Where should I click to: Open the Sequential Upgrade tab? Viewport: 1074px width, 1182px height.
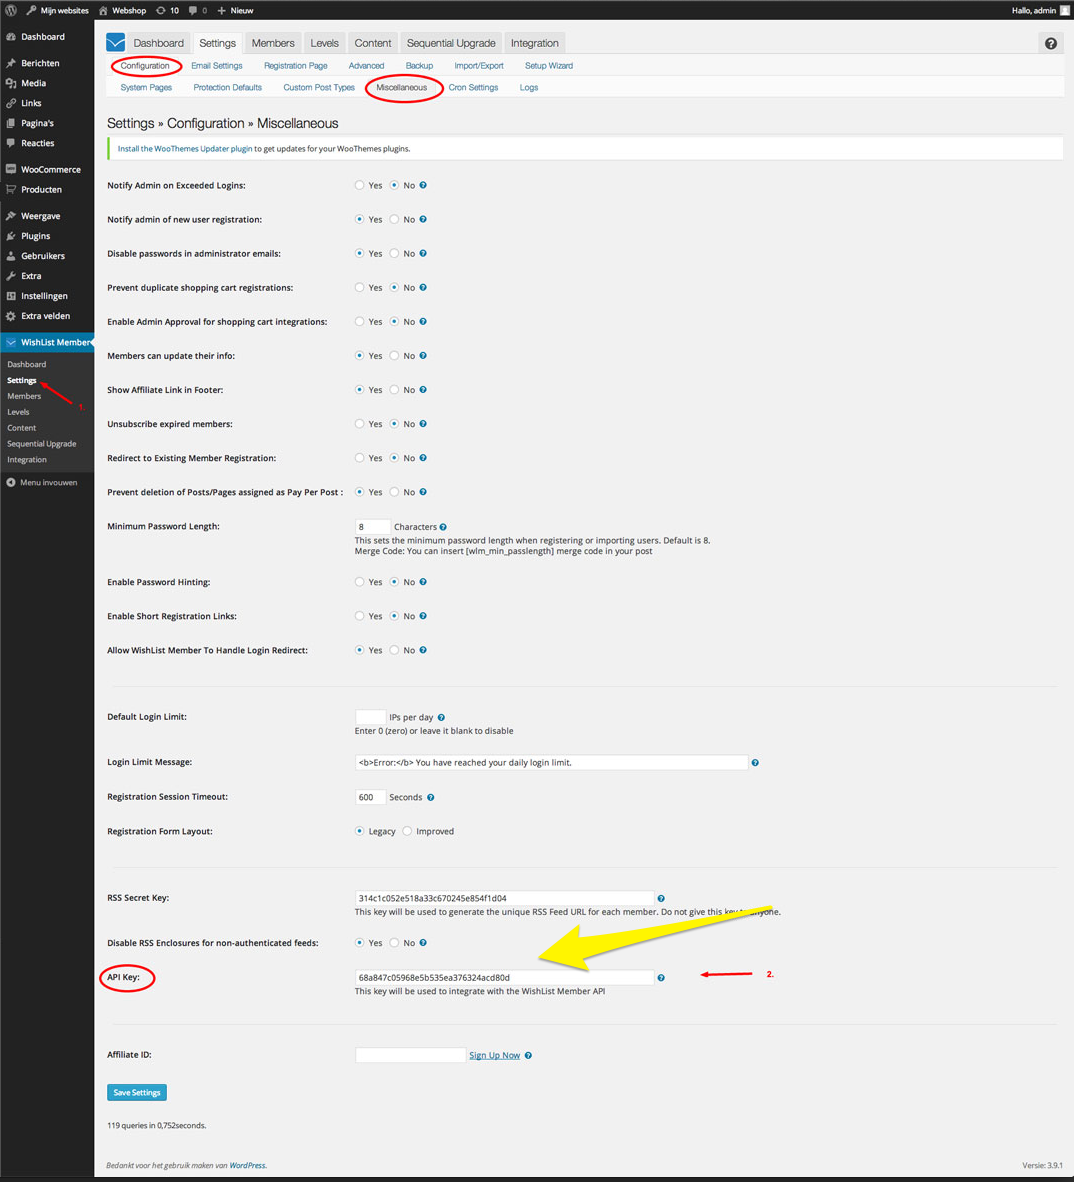point(451,43)
